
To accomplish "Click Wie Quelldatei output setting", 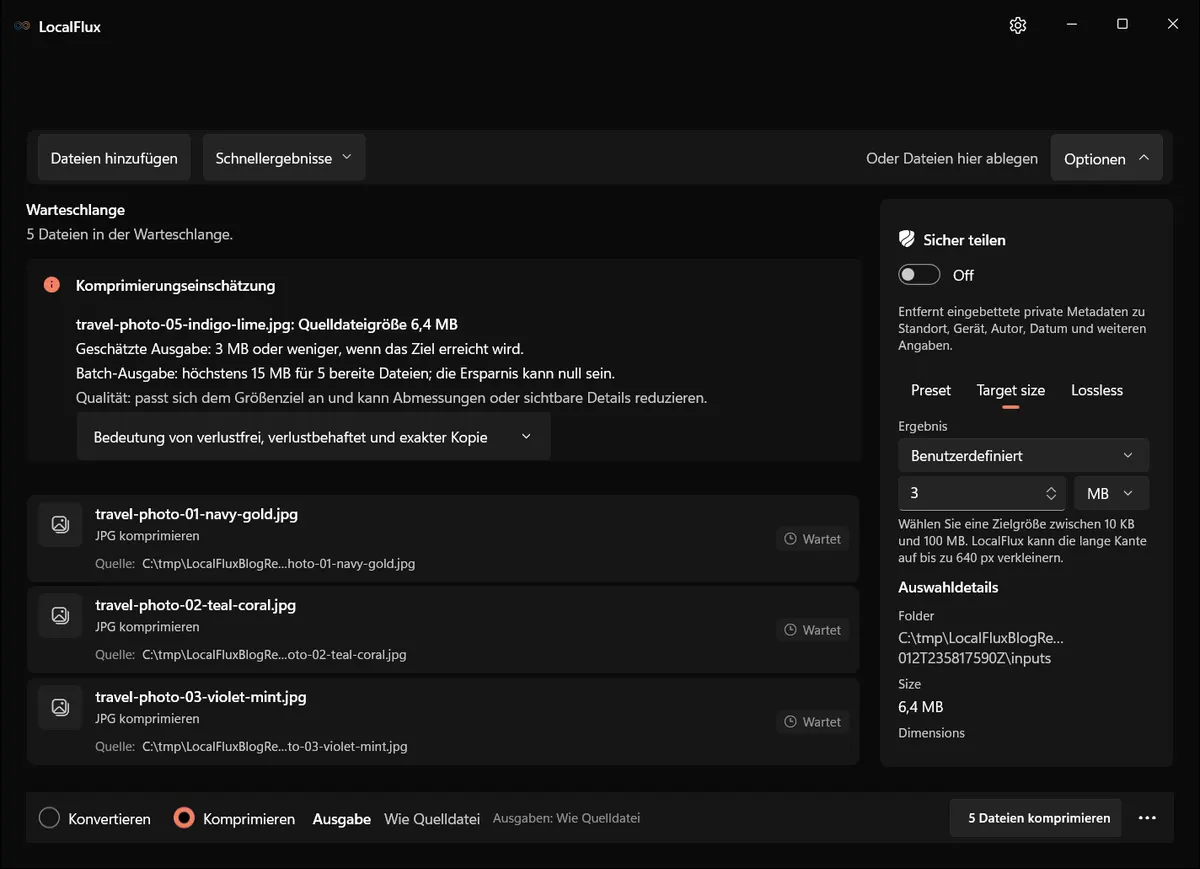I will [433, 818].
